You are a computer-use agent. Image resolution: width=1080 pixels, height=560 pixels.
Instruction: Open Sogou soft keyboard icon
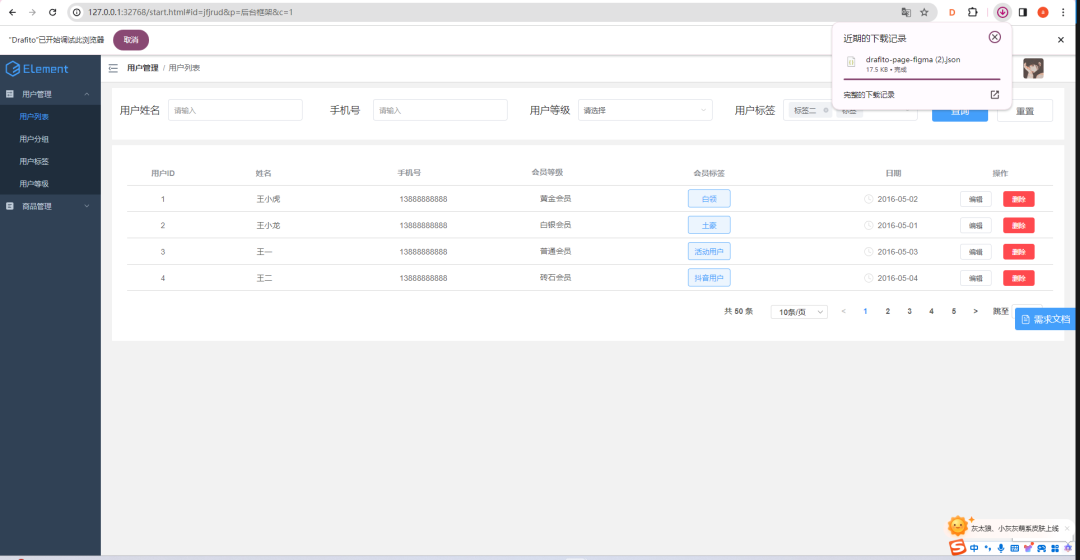pyautogui.click(x=1015, y=548)
